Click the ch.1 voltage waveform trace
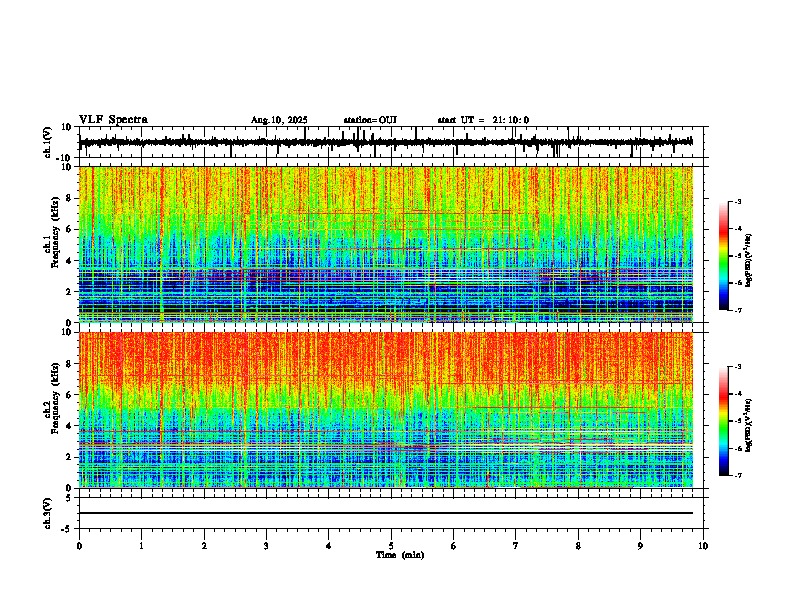Screen dimensions: 792x612 (x=386, y=142)
